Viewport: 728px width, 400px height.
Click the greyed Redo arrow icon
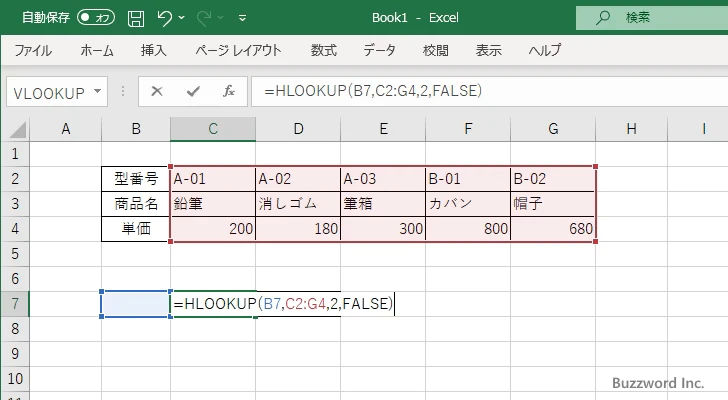tap(203, 18)
